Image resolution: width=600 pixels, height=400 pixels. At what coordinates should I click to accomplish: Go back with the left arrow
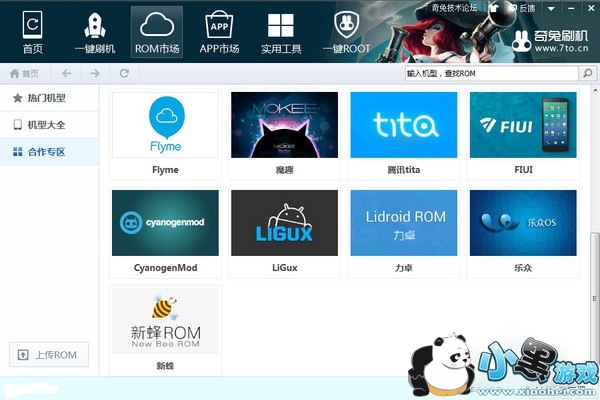(x=67, y=73)
